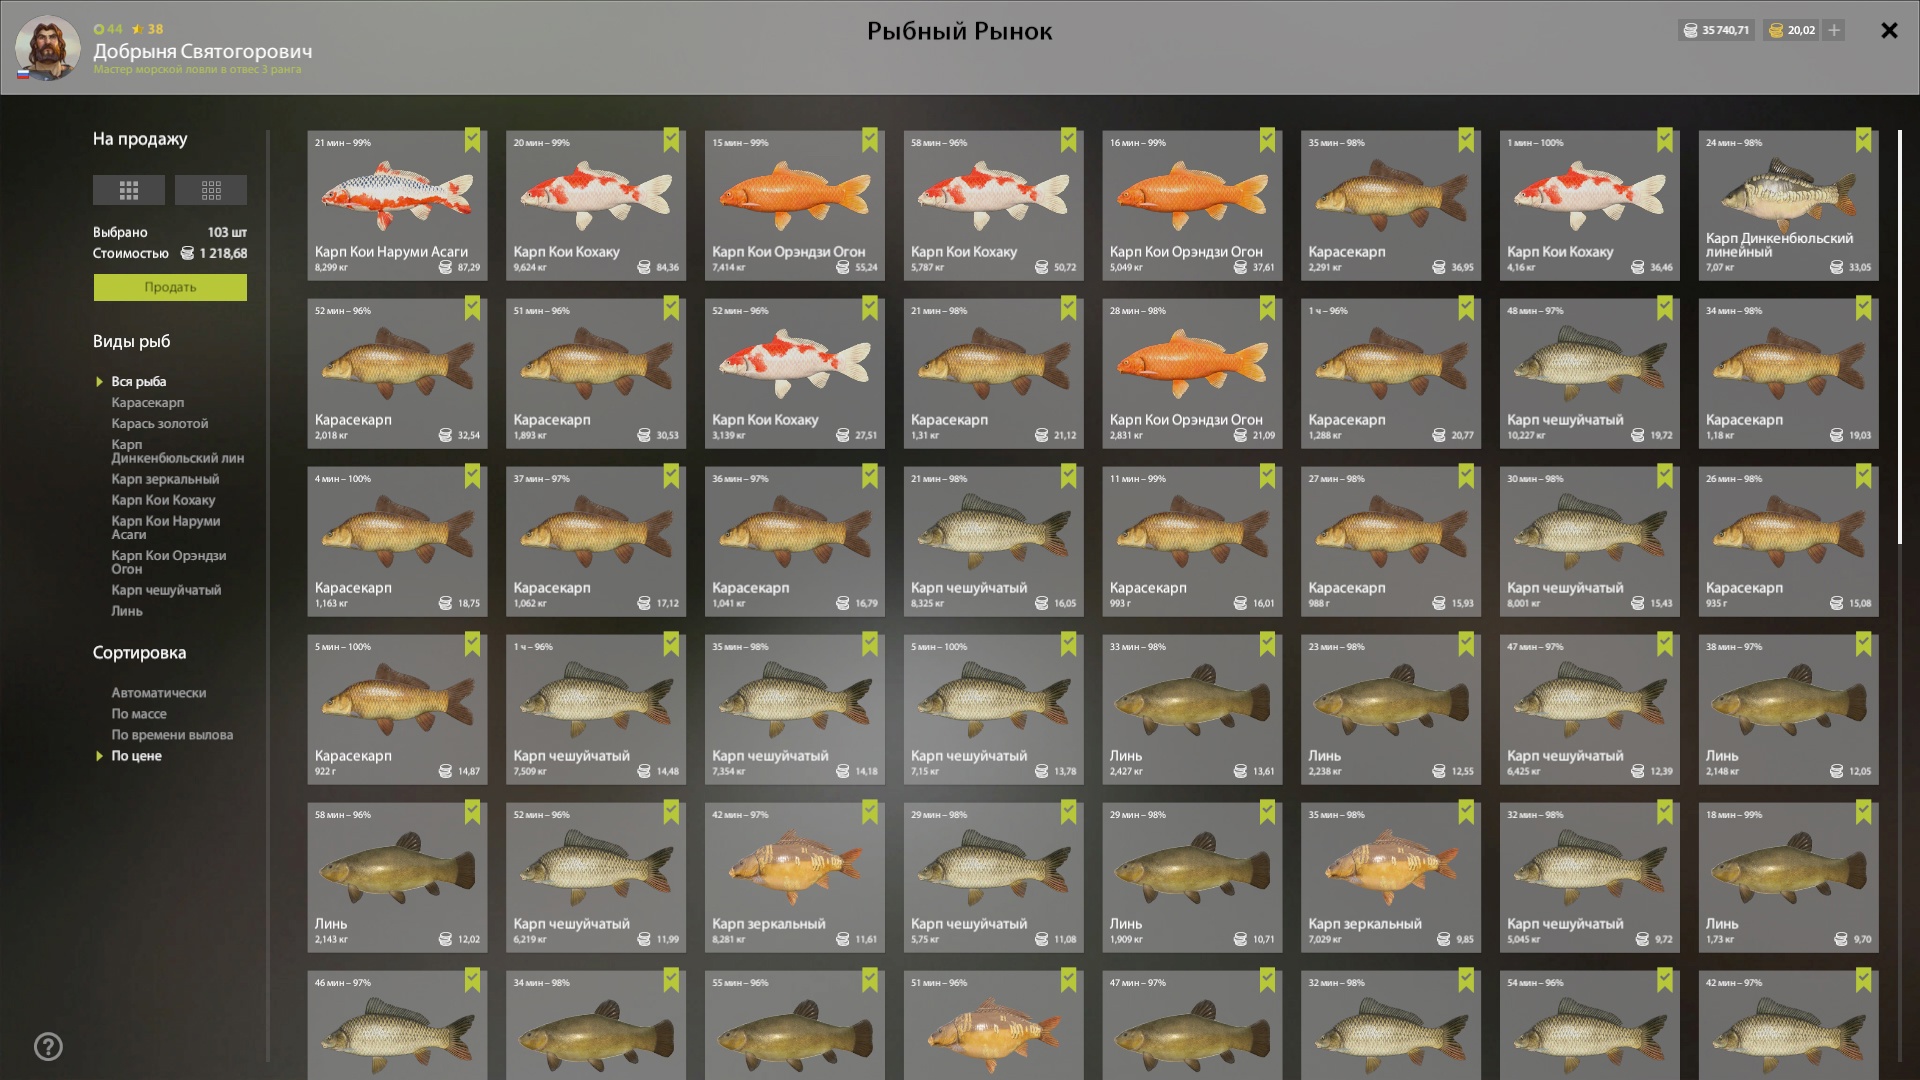Switch to large grid view icon

tap(128, 190)
